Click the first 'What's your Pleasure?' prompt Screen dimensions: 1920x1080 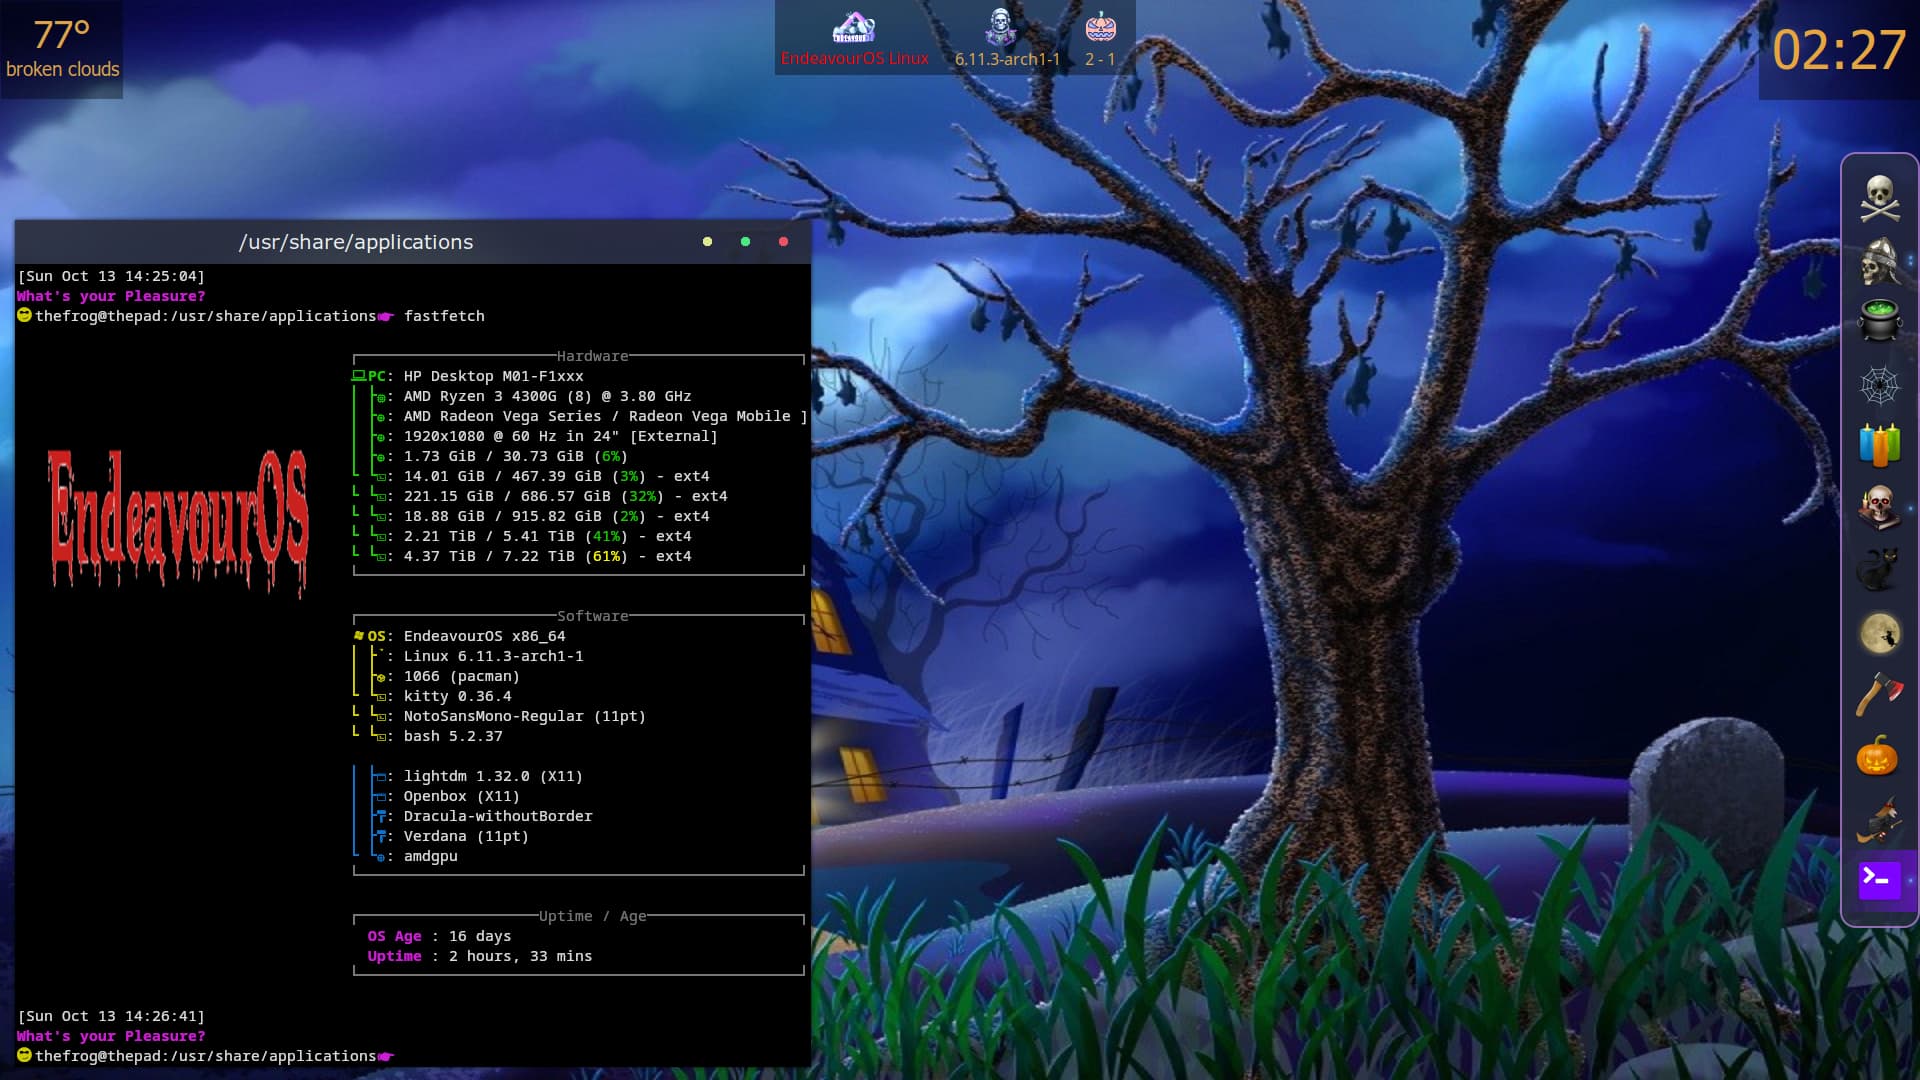click(x=111, y=296)
